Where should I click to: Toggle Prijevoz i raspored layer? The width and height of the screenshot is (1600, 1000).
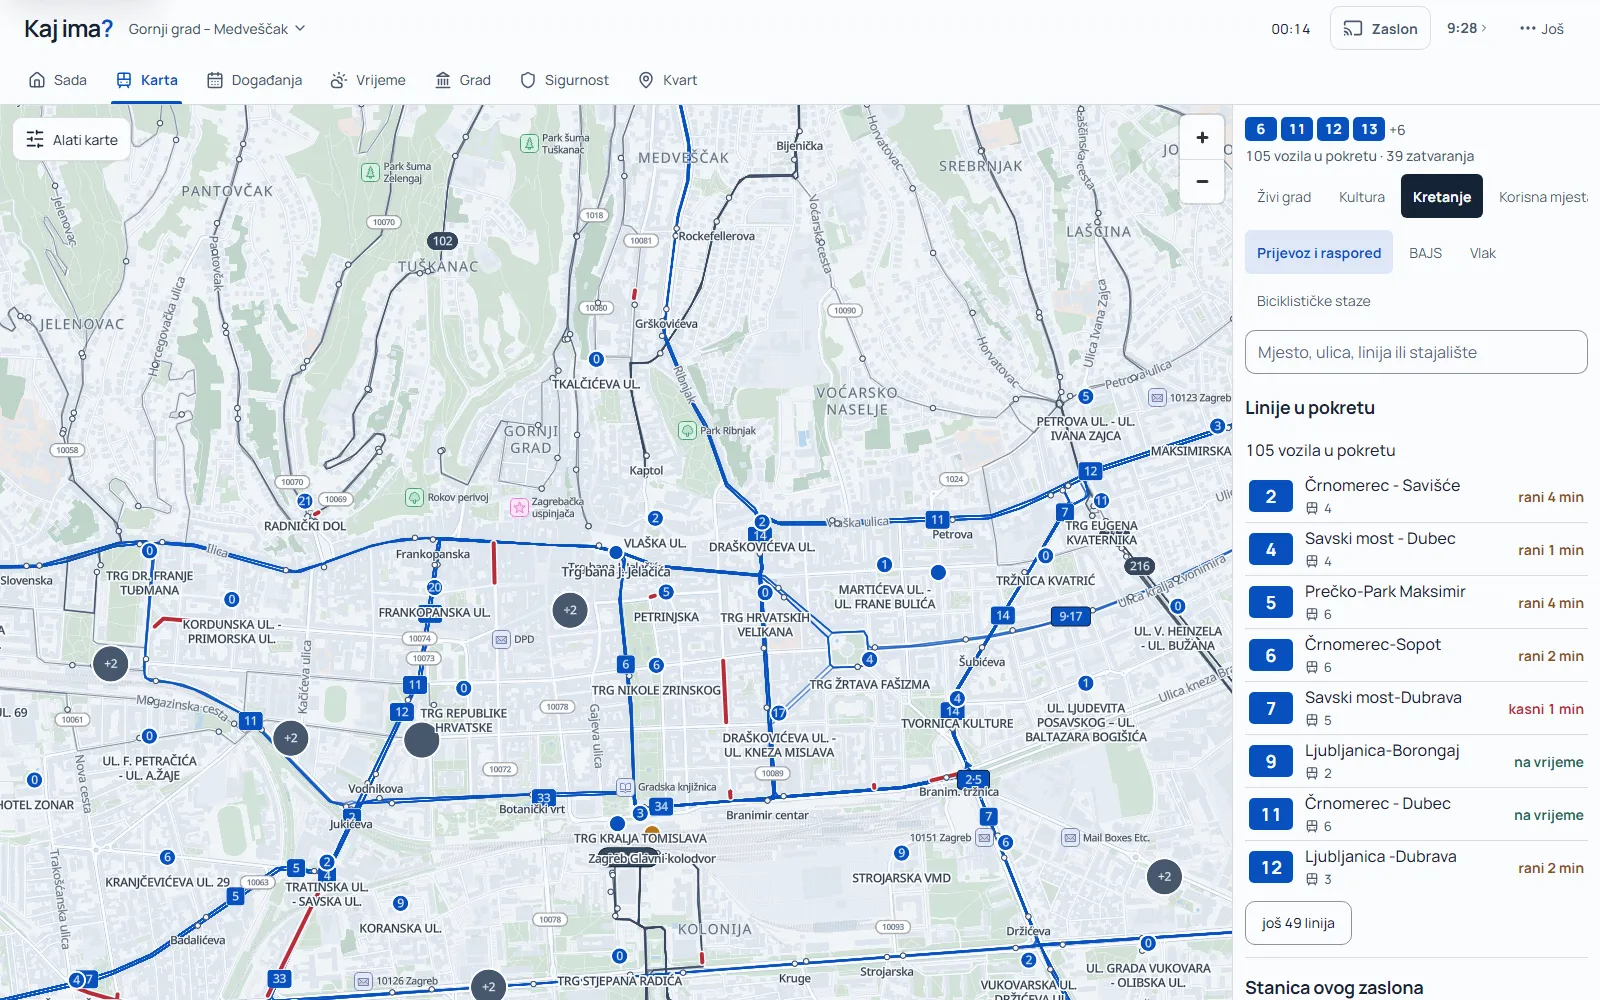click(1319, 253)
